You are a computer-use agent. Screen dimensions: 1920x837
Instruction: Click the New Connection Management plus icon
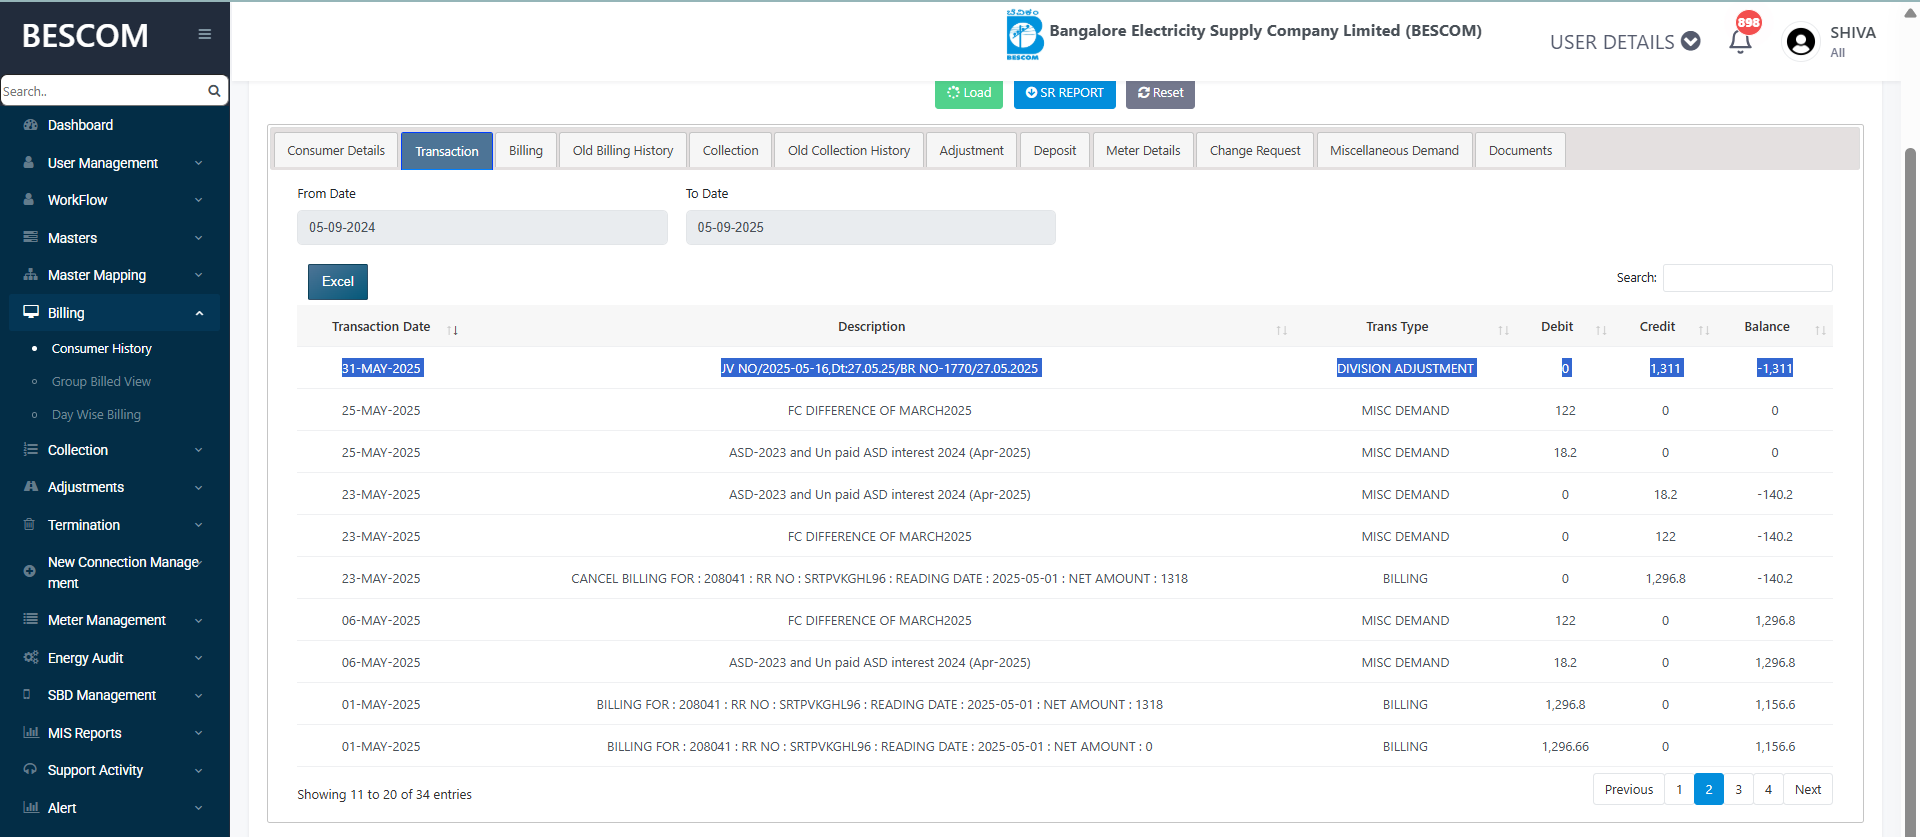(x=30, y=571)
